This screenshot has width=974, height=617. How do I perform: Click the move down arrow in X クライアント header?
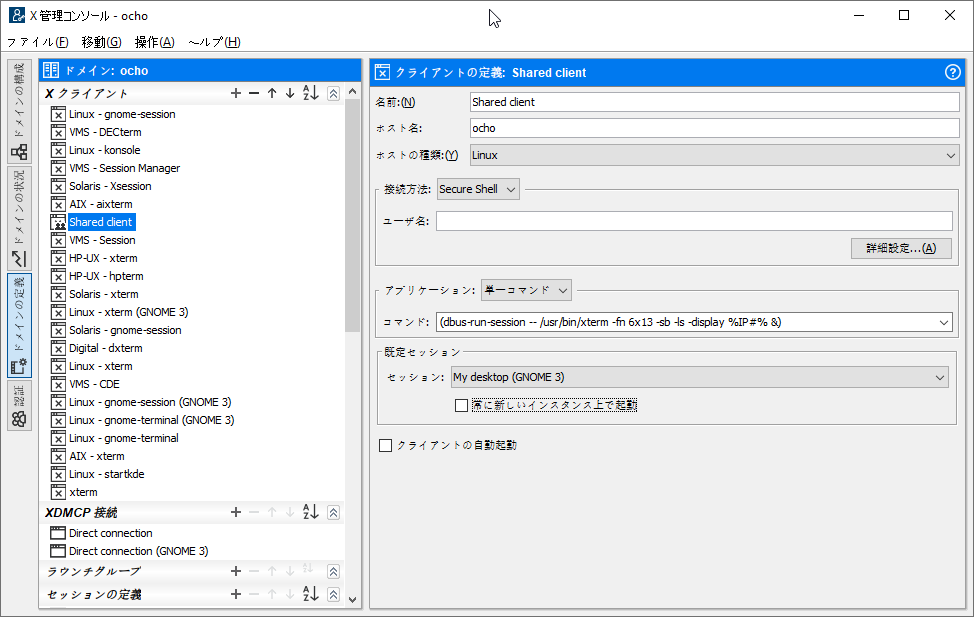(290, 93)
